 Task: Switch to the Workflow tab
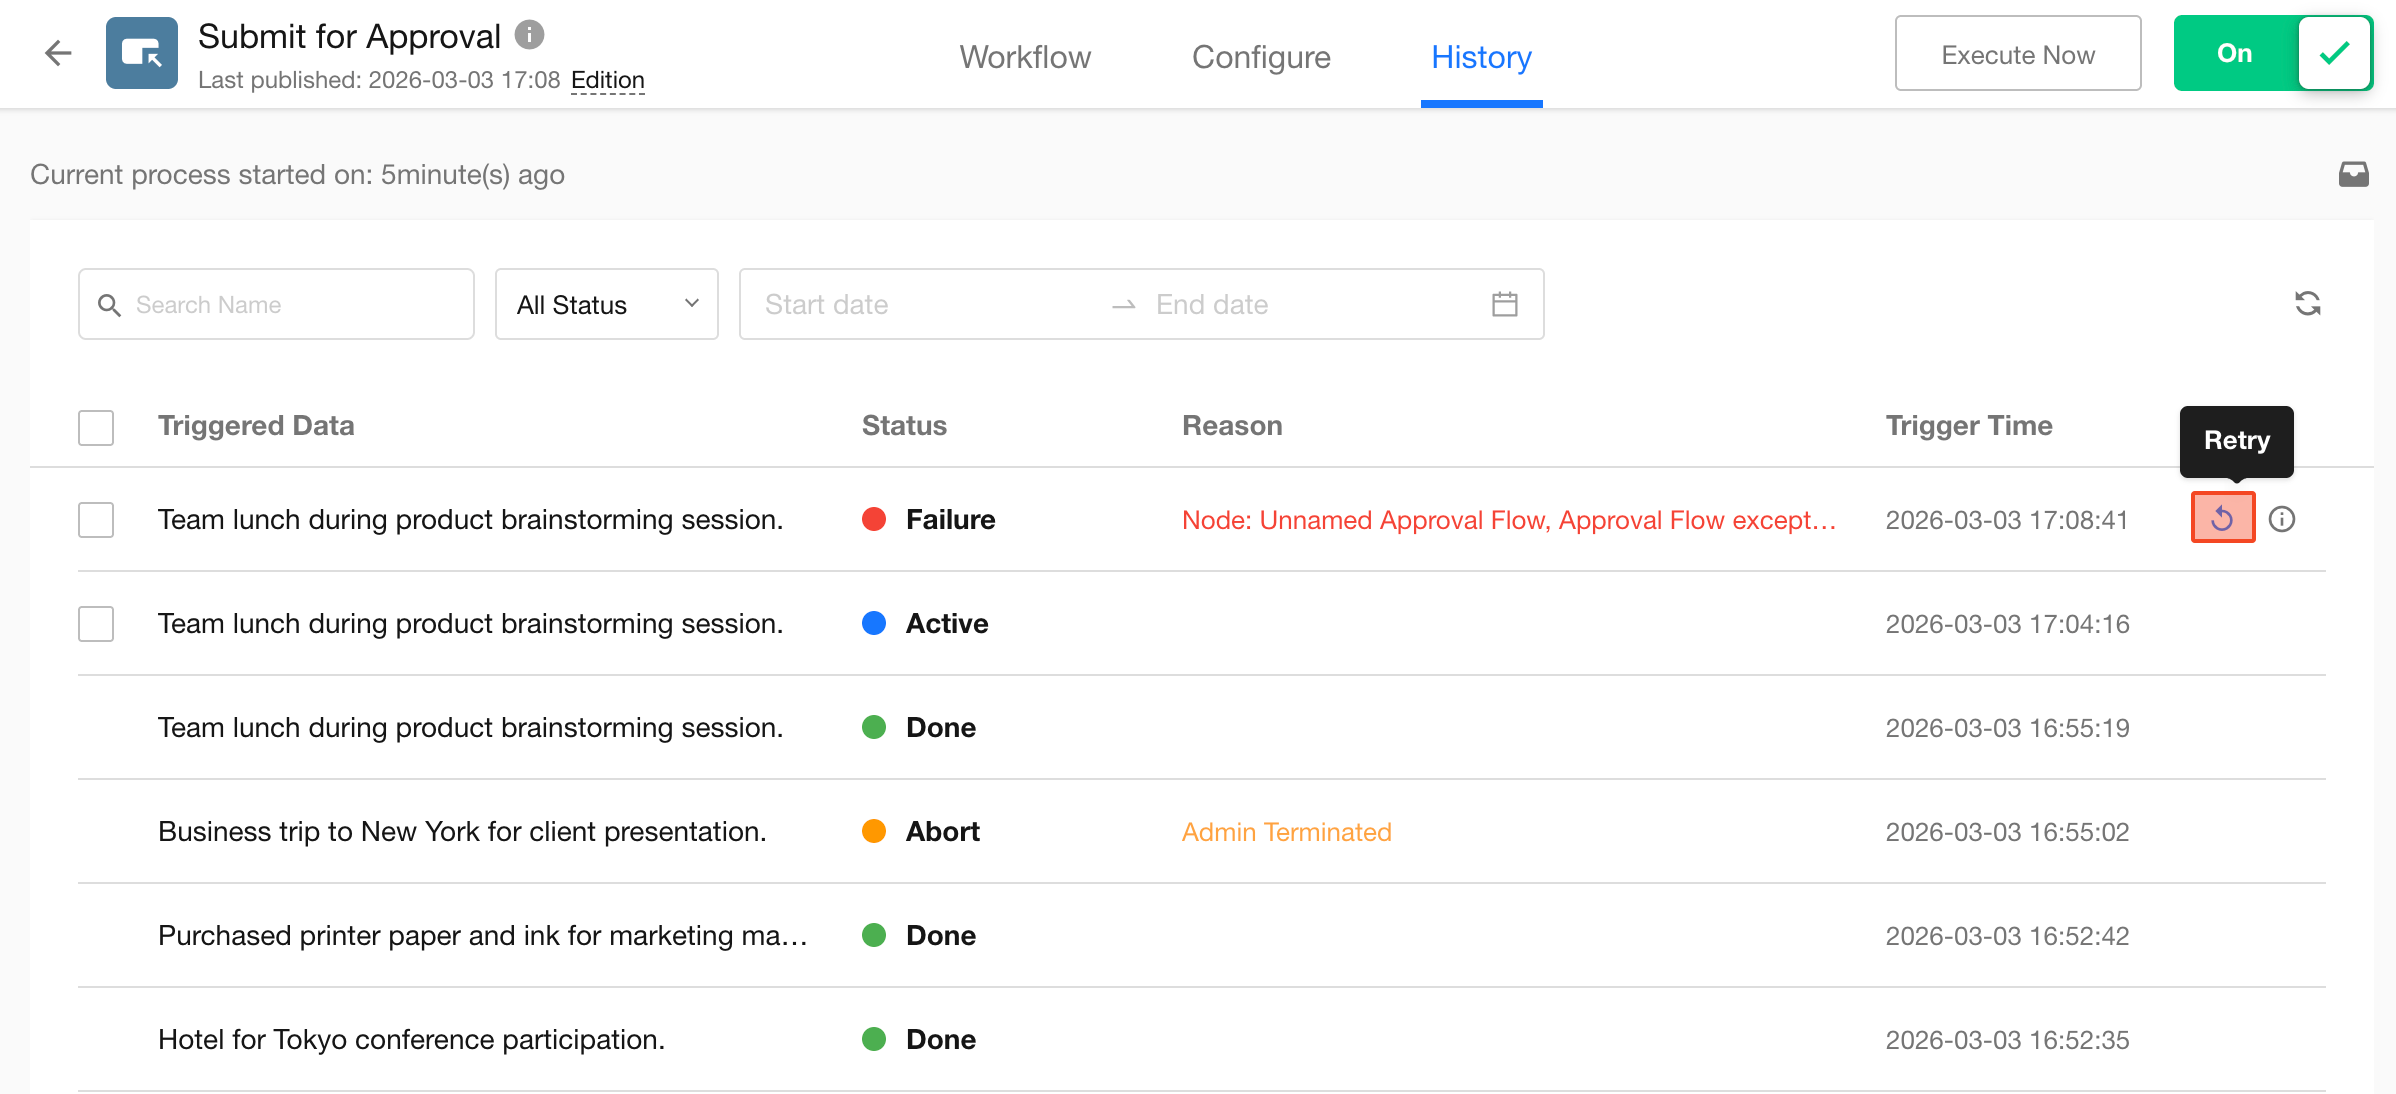click(x=1025, y=57)
